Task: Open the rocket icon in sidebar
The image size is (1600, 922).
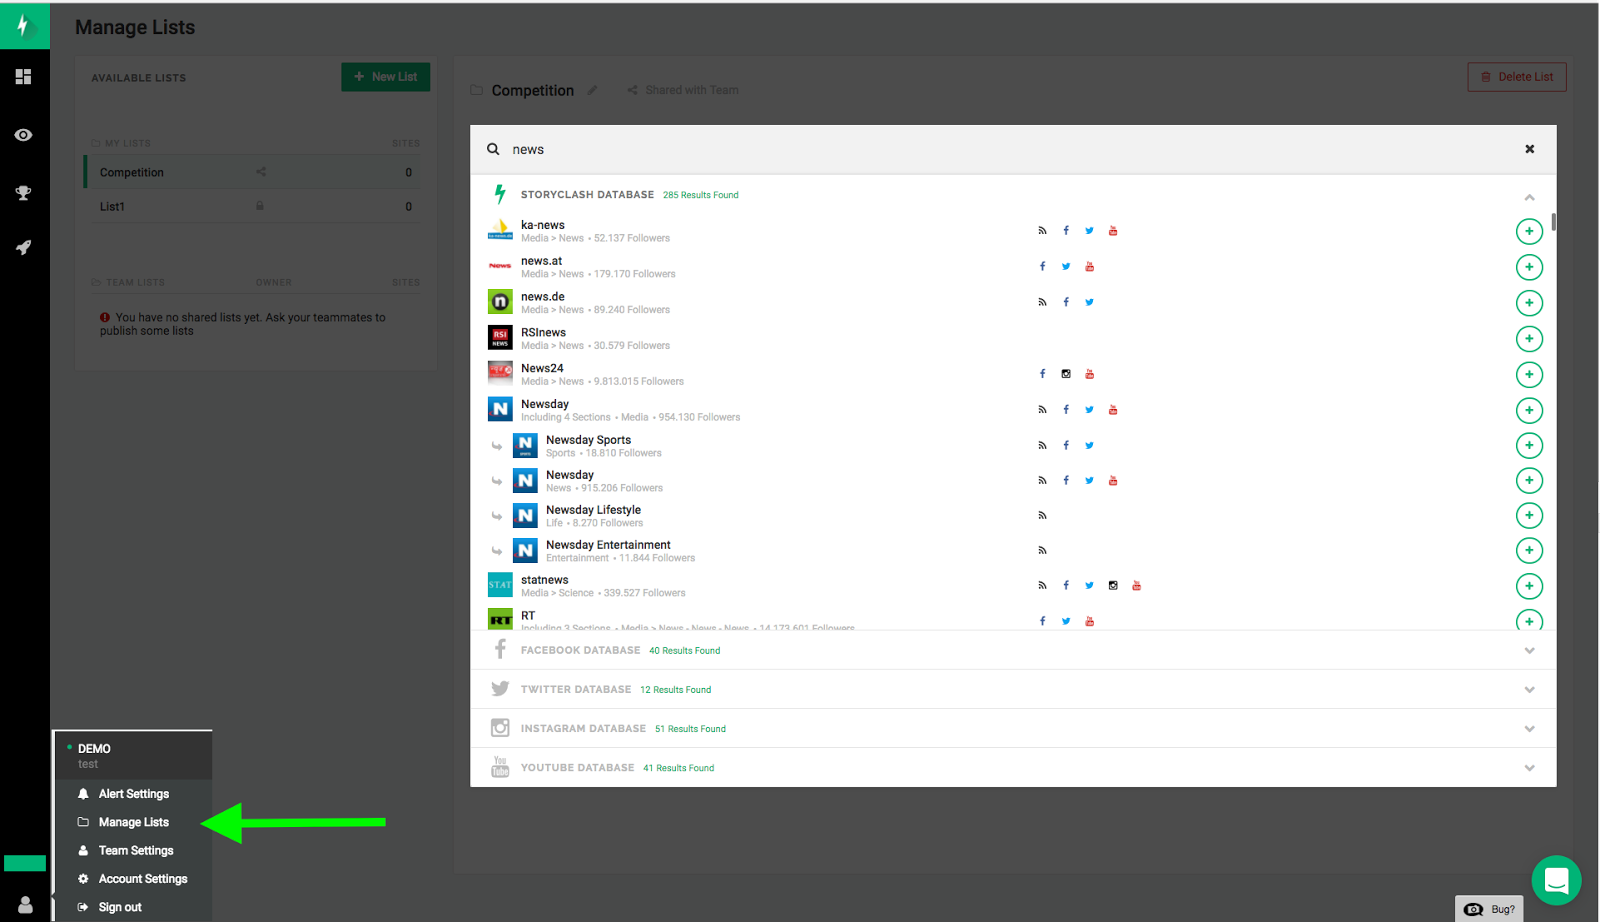Action: pyautogui.click(x=23, y=247)
